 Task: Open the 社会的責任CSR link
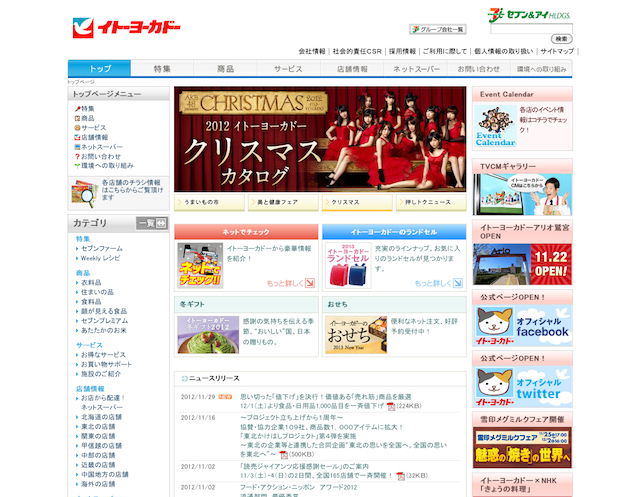click(x=357, y=51)
